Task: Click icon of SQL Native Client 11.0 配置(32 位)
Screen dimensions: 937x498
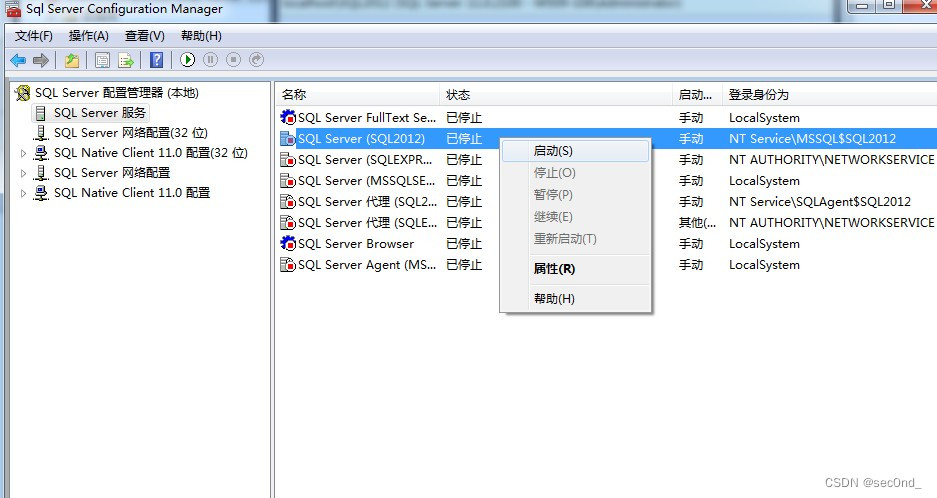Action: (41, 153)
